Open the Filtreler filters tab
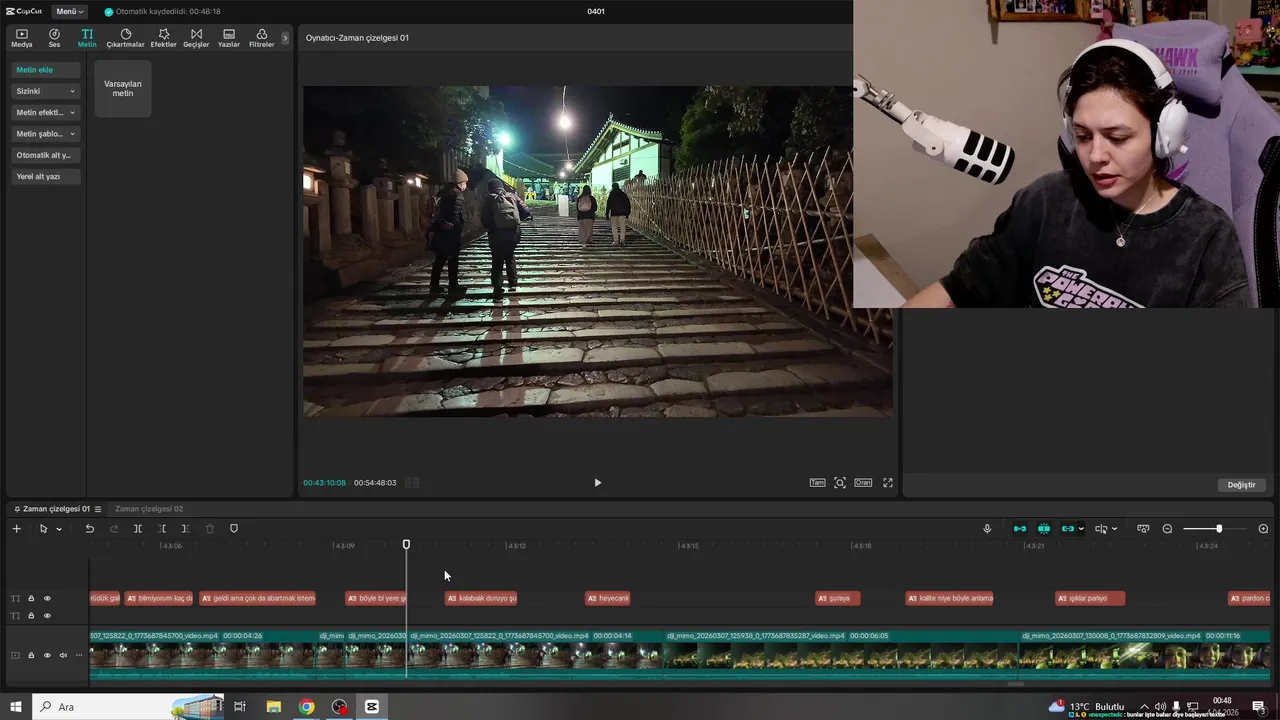1280x720 pixels. 261,38
